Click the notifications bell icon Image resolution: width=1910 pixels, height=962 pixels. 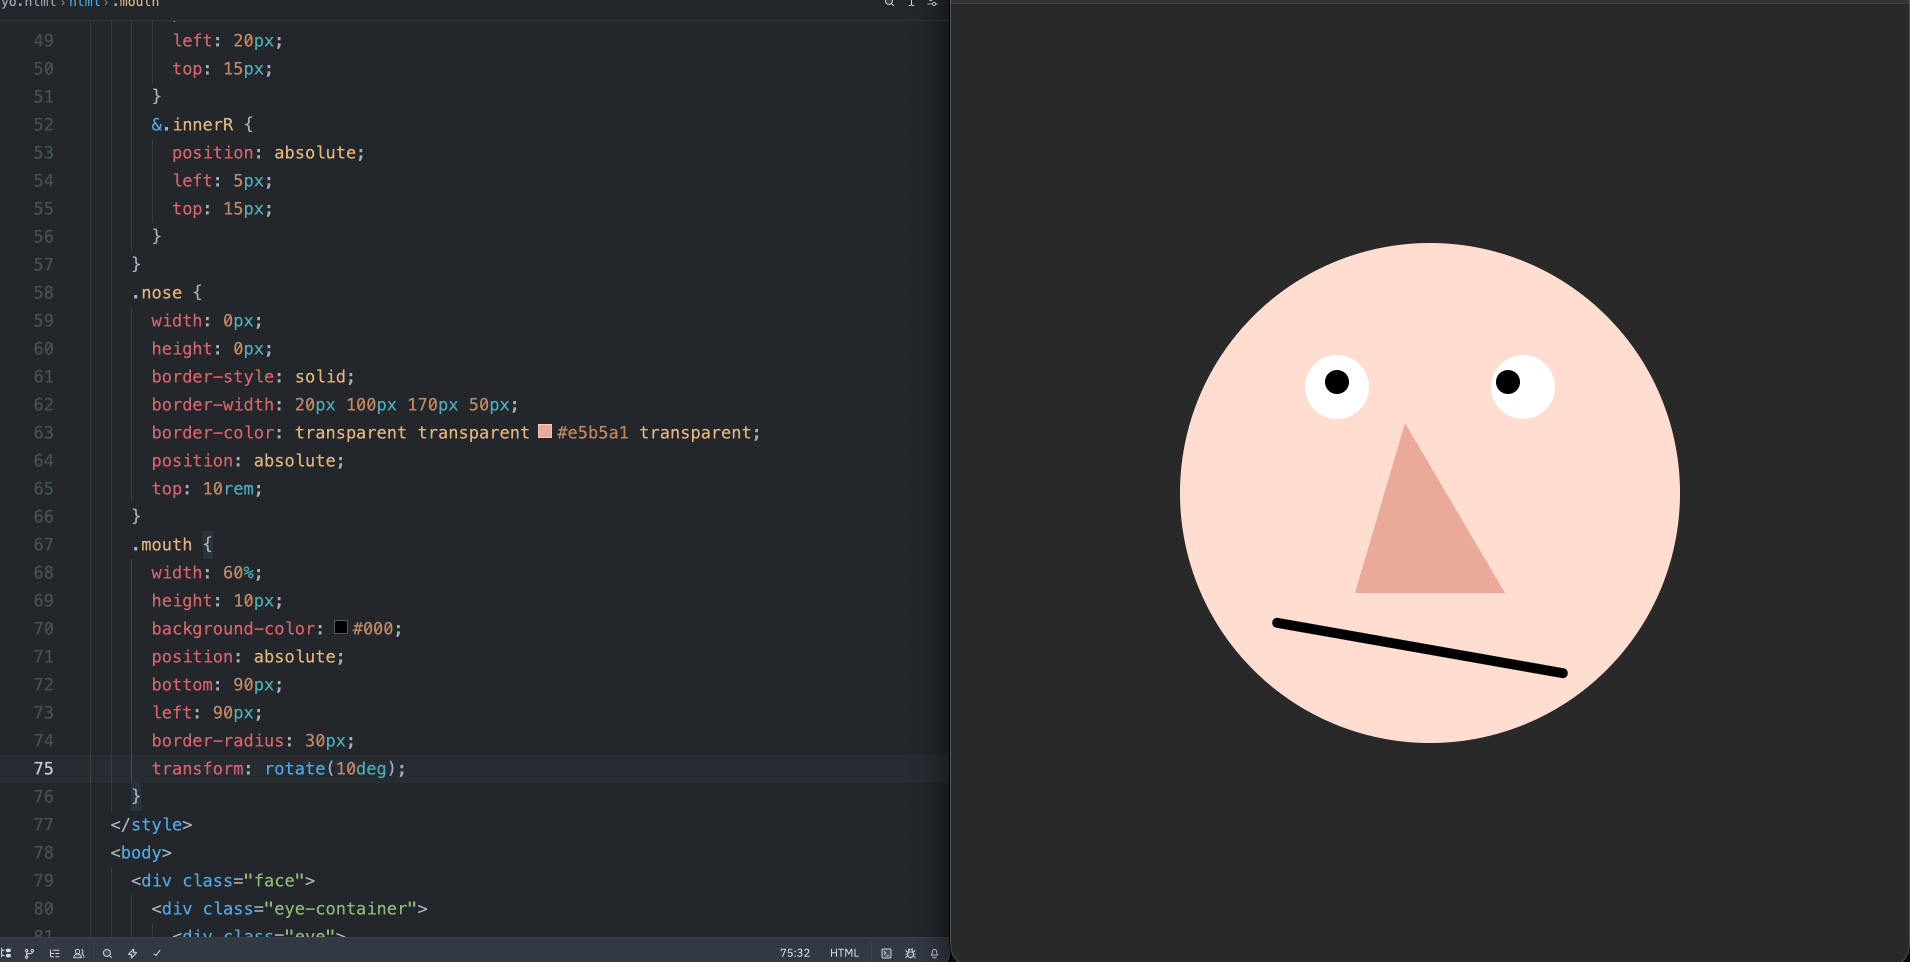[x=934, y=953]
